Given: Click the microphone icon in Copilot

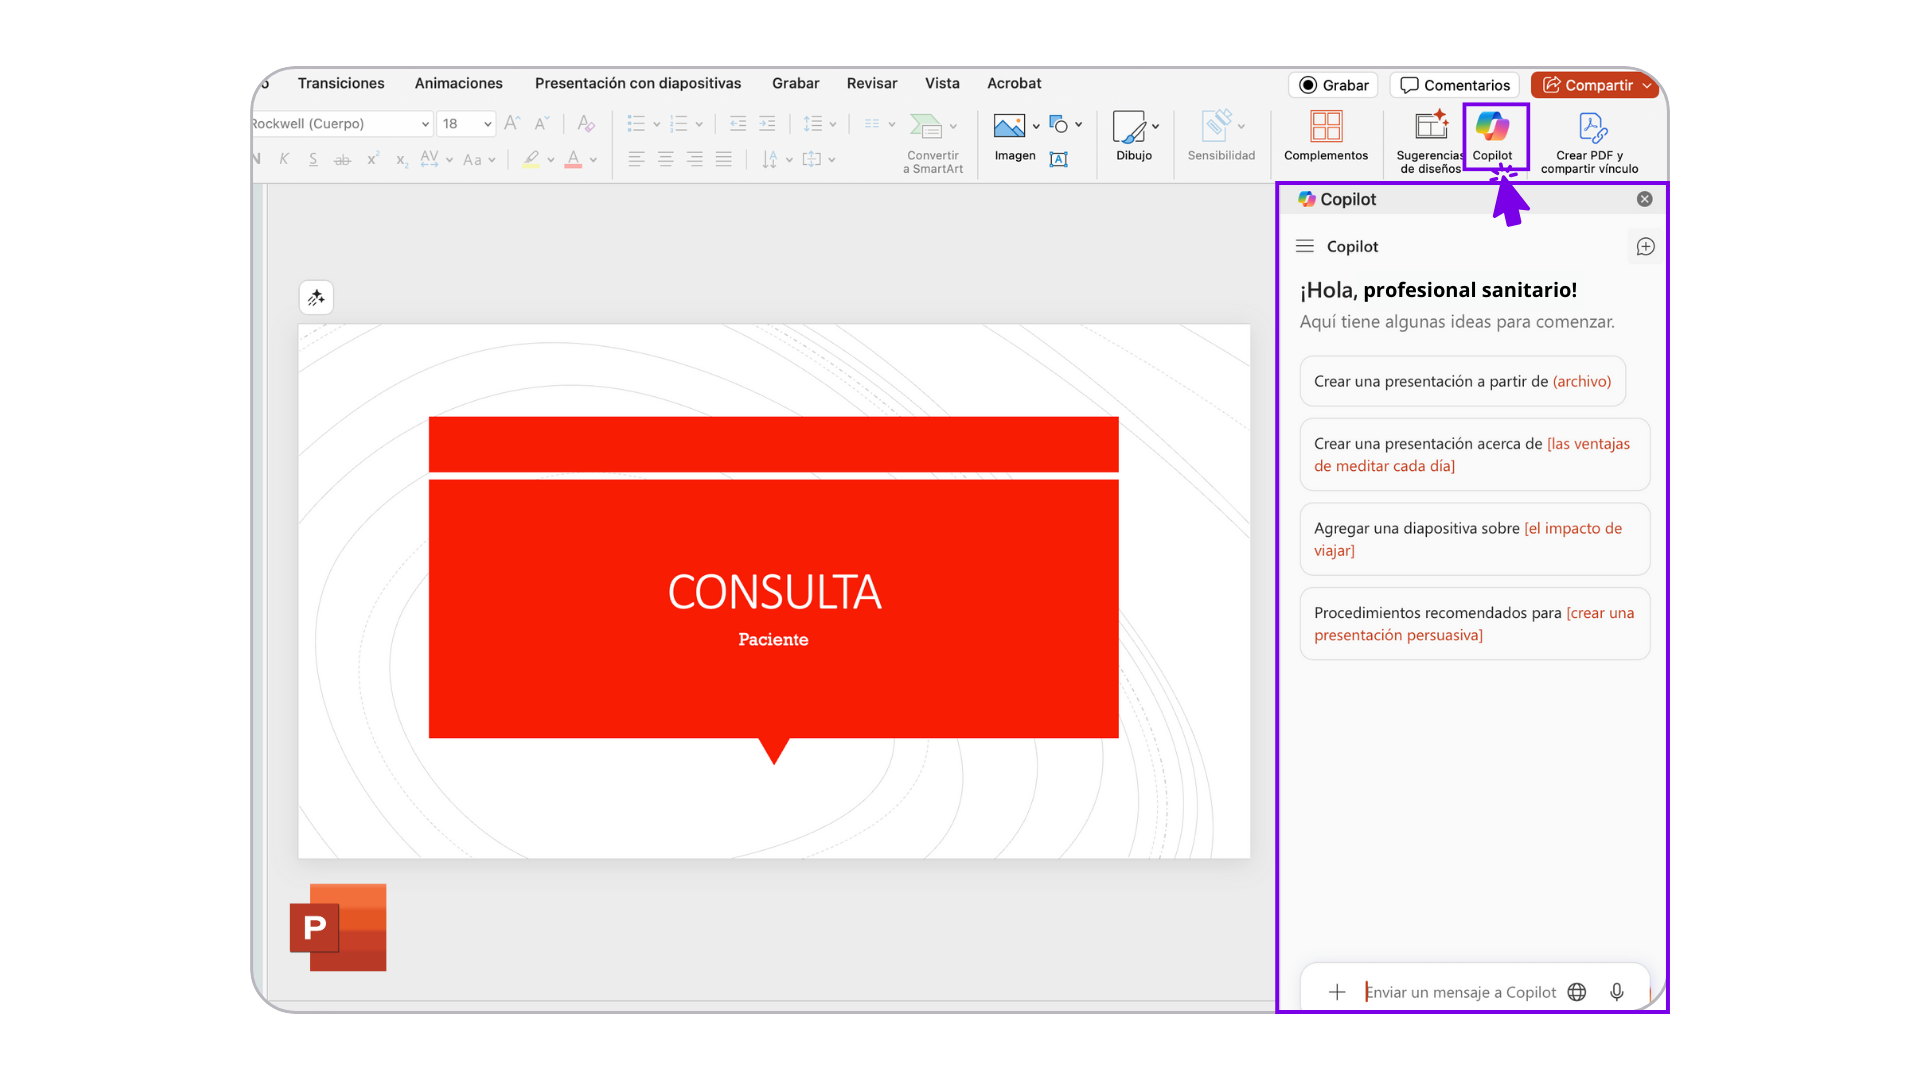Looking at the screenshot, I should (x=1617, y=992).
